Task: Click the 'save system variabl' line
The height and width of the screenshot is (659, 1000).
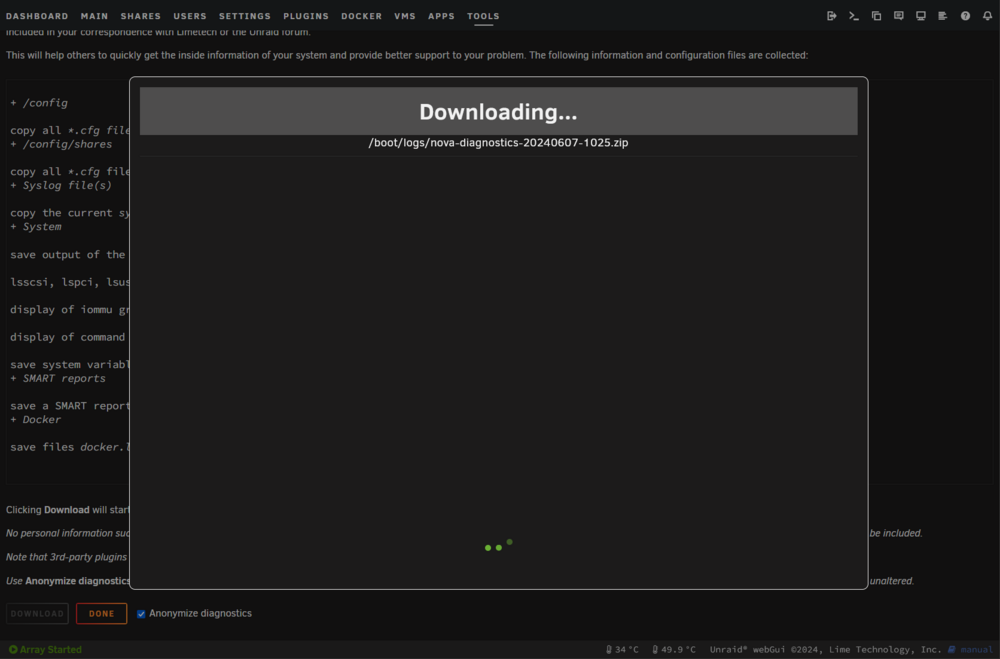Action: pos(70,364)
